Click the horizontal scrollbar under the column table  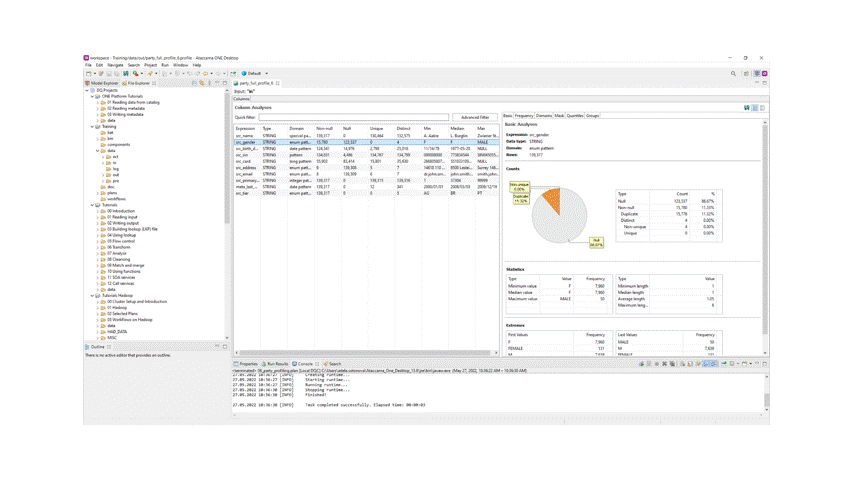[366, 353]
